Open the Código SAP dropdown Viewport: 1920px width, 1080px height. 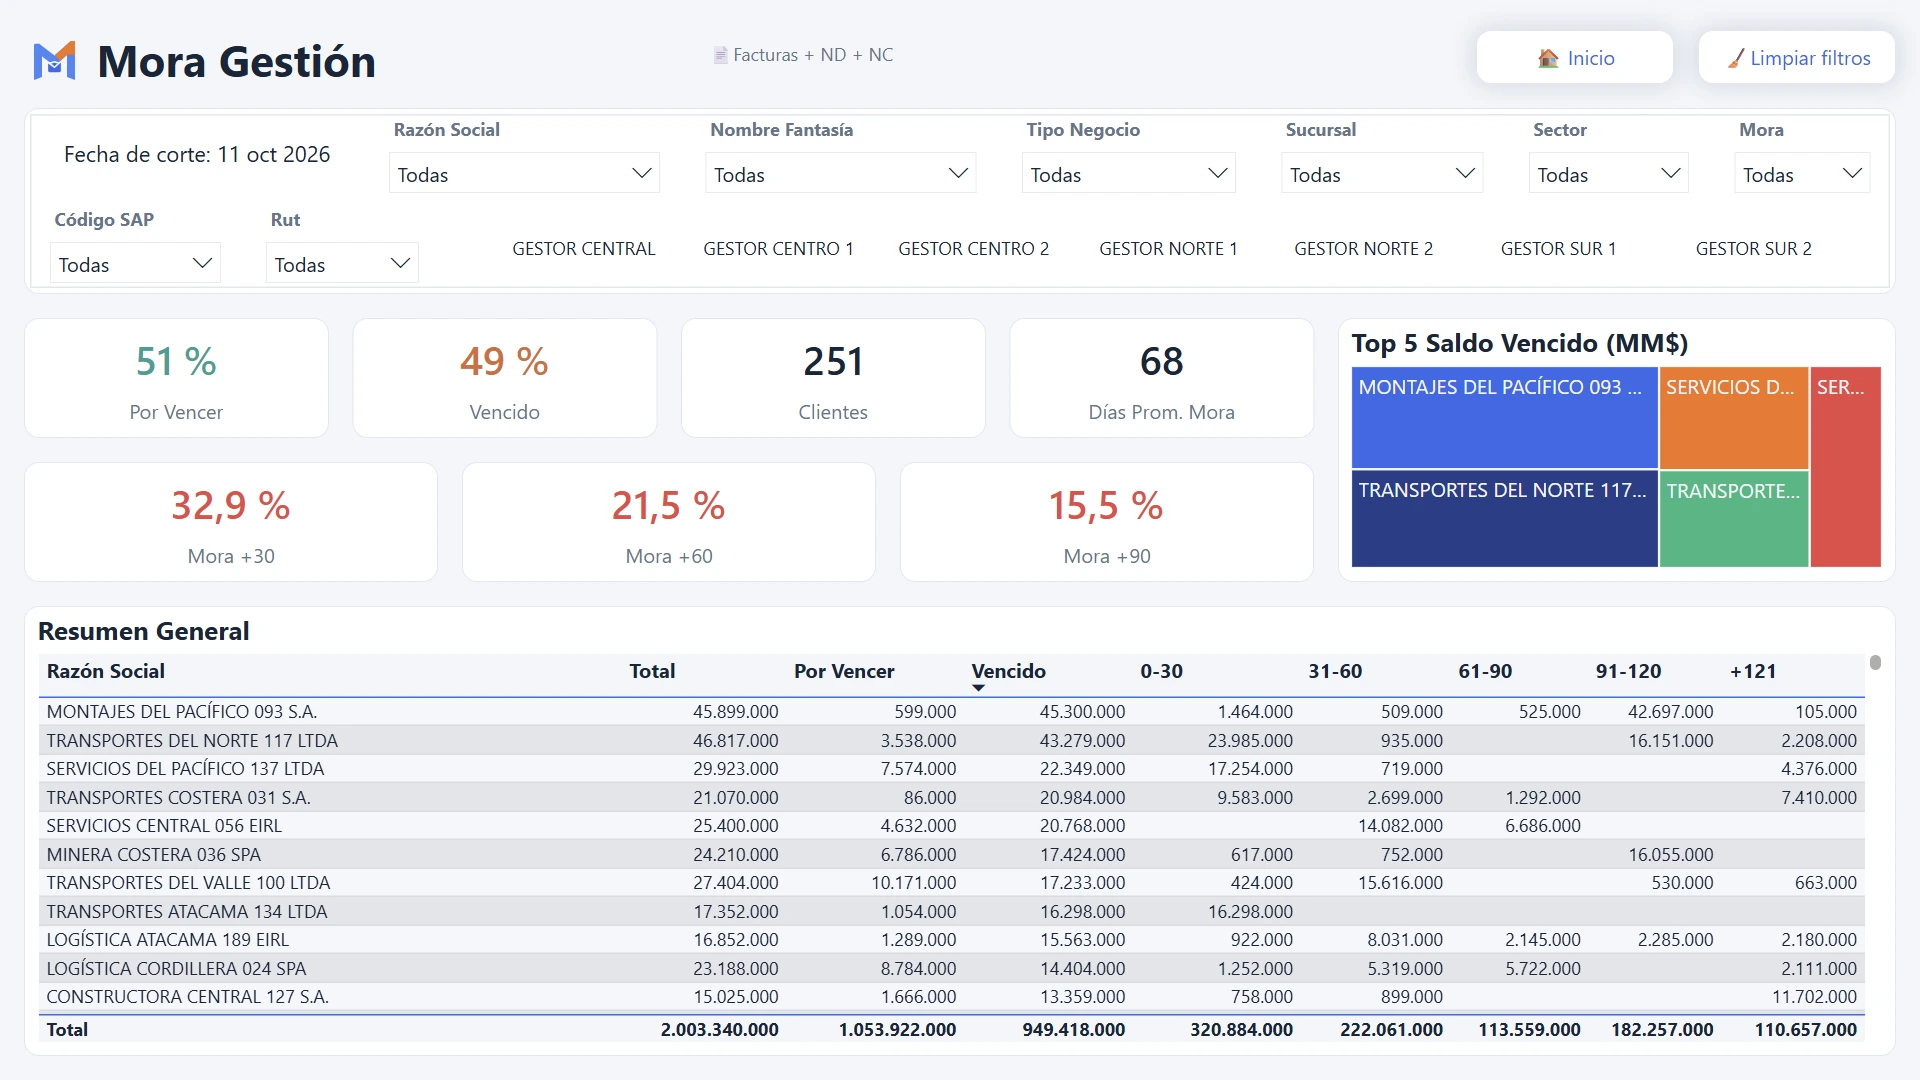(x=135, y=264)
